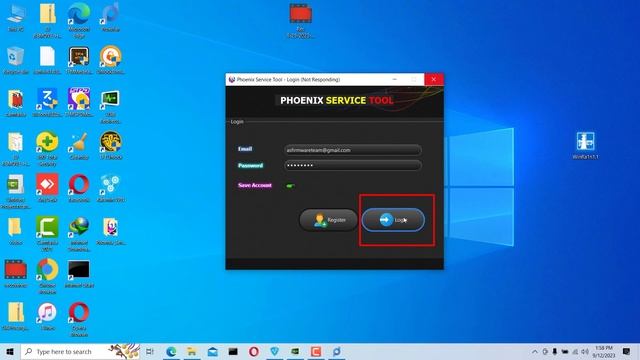Select the AnyDesk desktop shortcut
Screen dimensions: 640x360
pos(47,188)
